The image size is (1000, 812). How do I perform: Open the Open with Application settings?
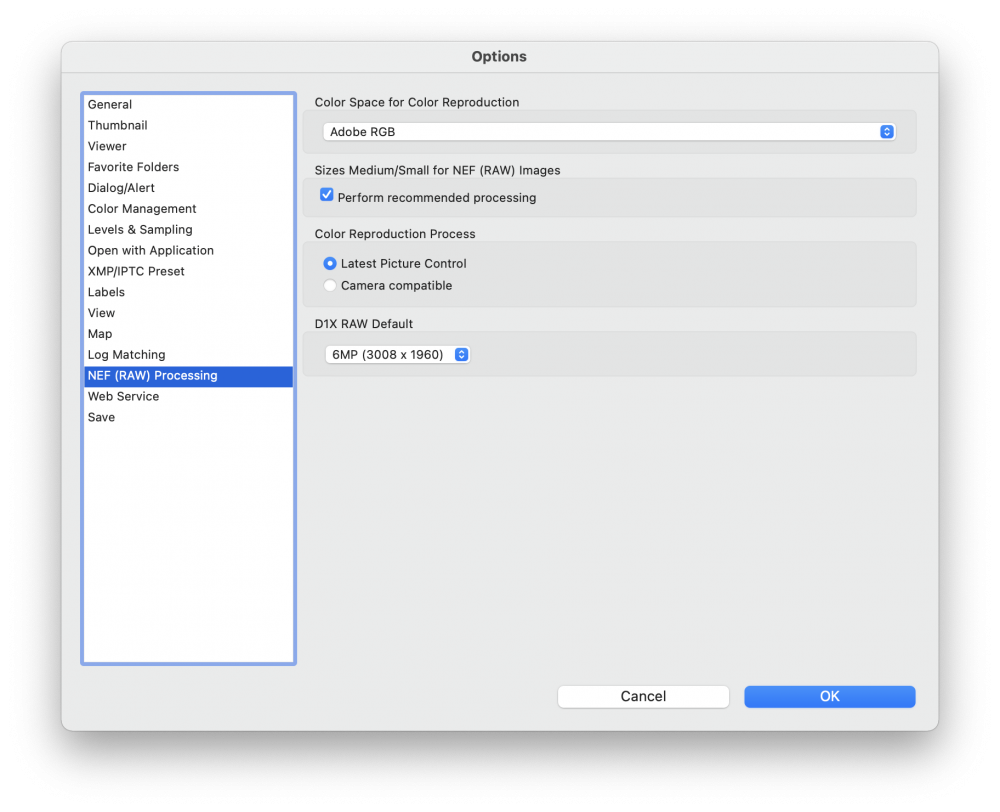[x=188, y=251]
